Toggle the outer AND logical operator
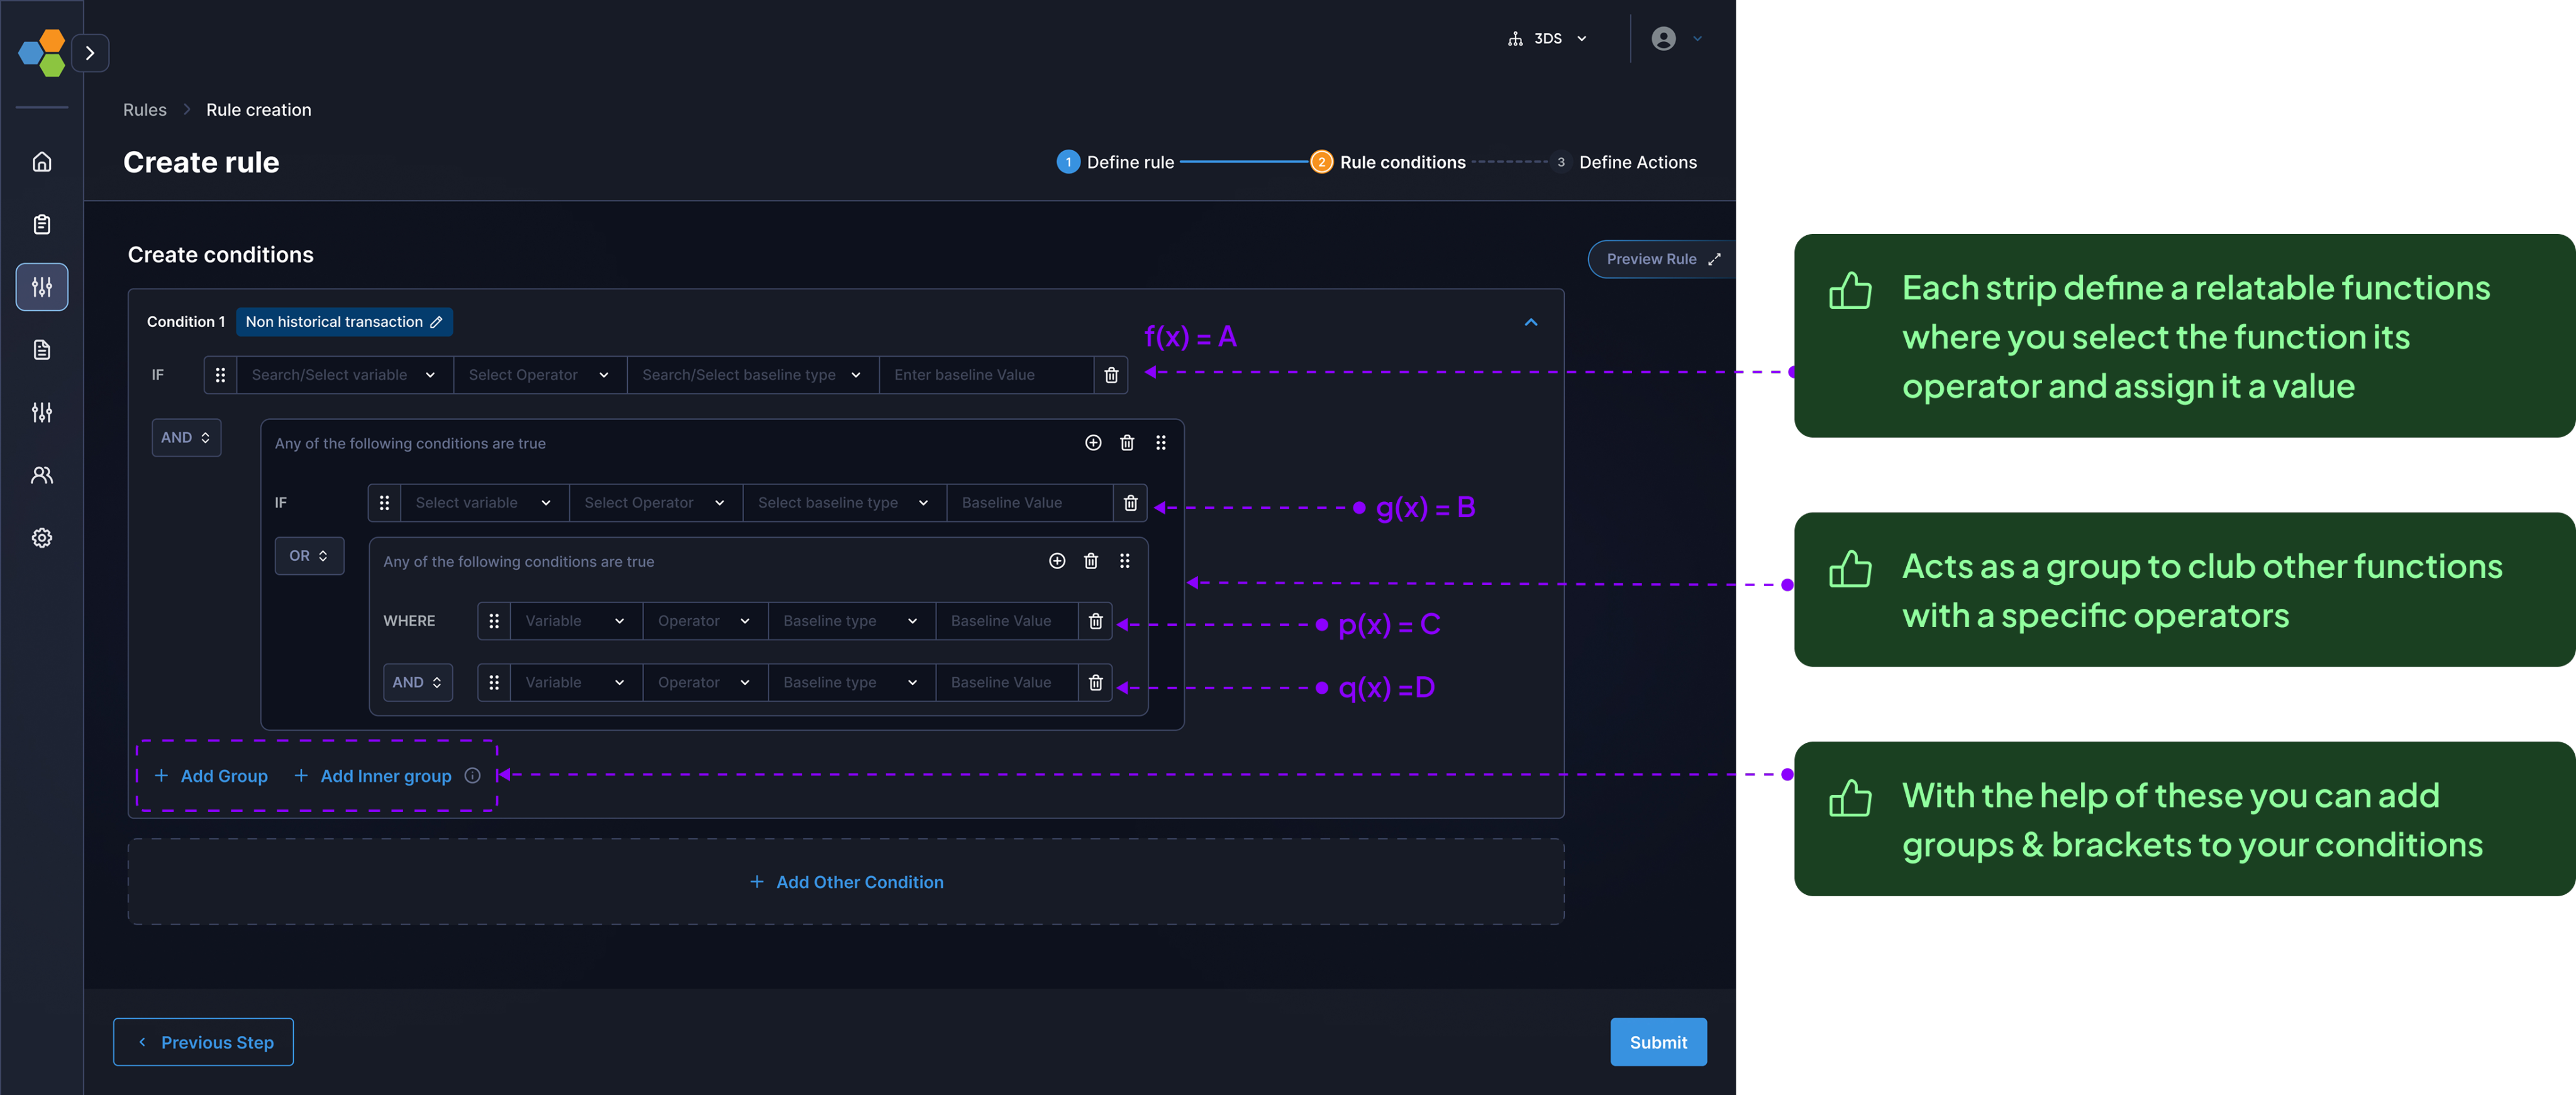This screenshot has width=2576, height=1095. pos(186,438)
